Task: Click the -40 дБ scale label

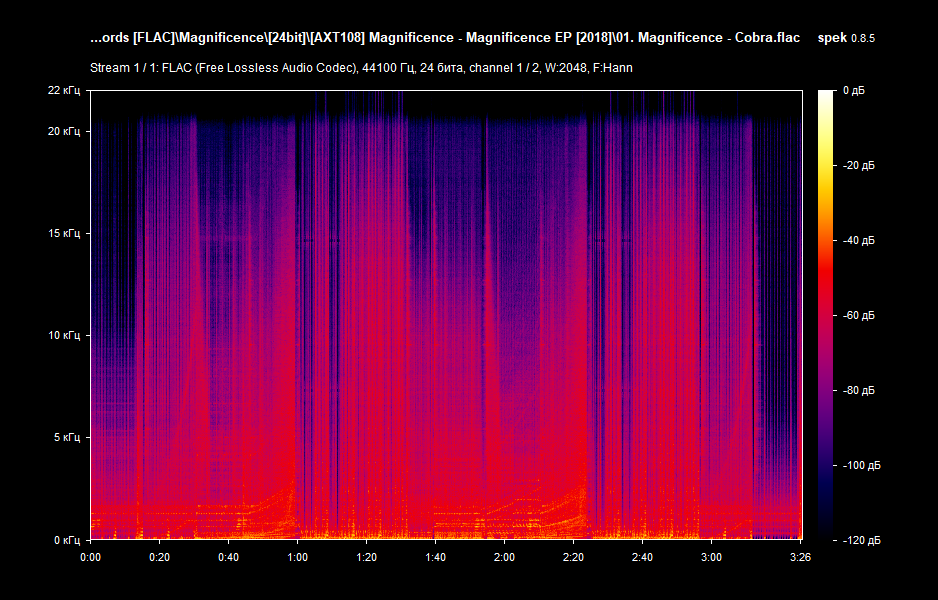Action: pos(858,240)
